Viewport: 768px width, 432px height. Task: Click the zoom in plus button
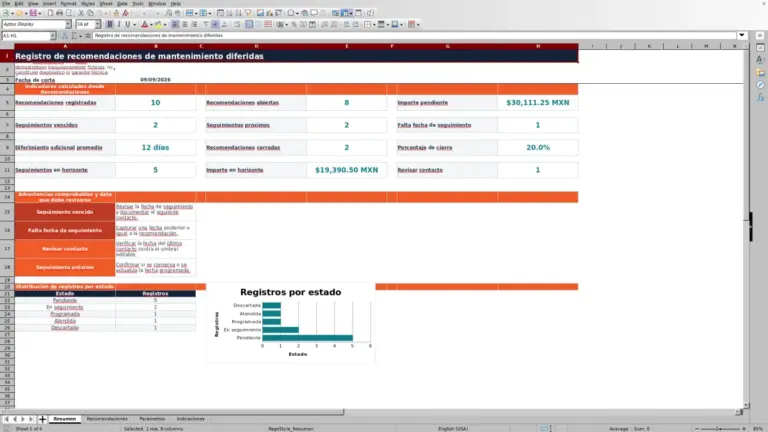[744, 429]
